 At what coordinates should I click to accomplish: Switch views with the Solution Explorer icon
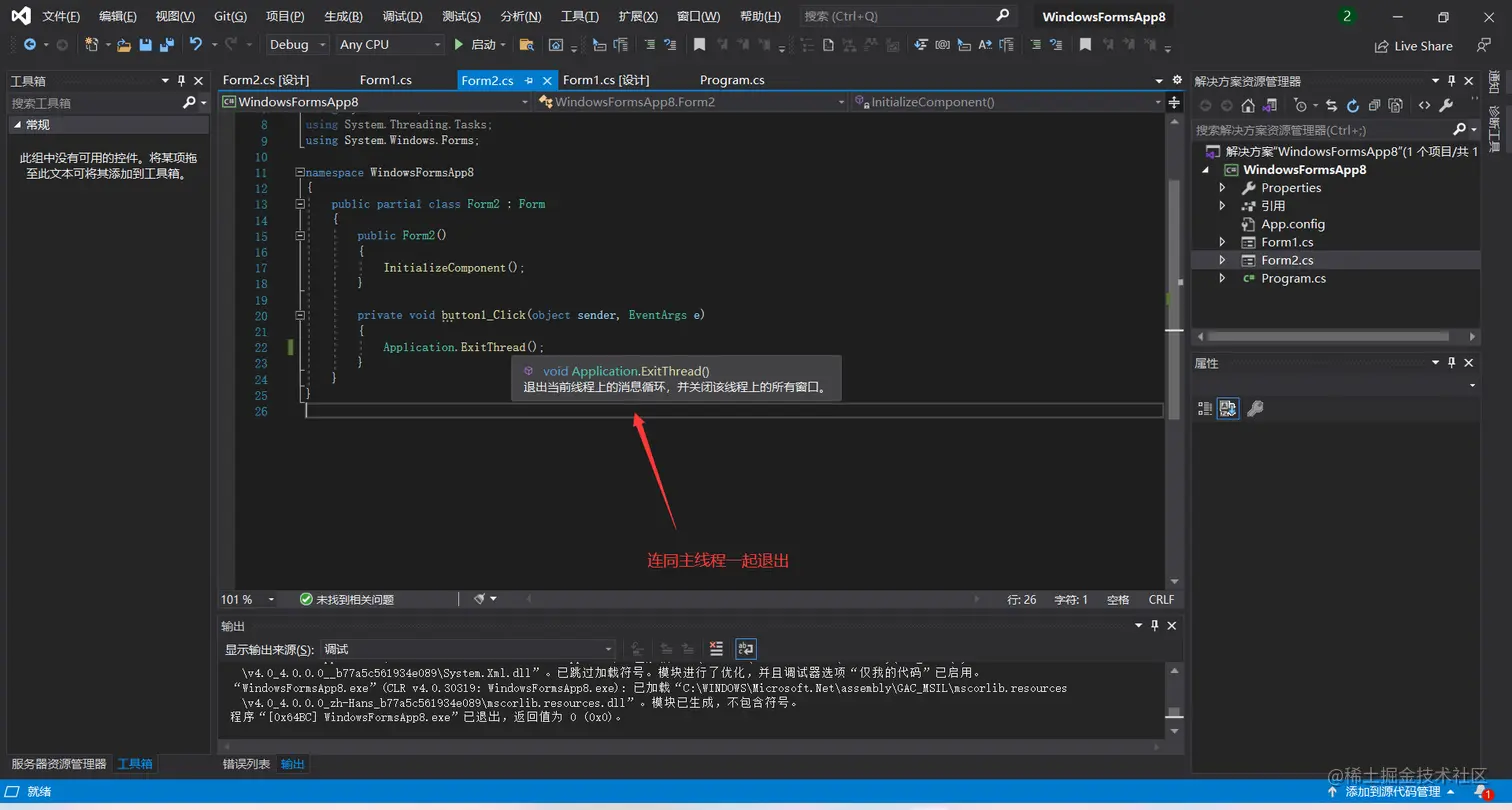click(x=1270, y=105)
